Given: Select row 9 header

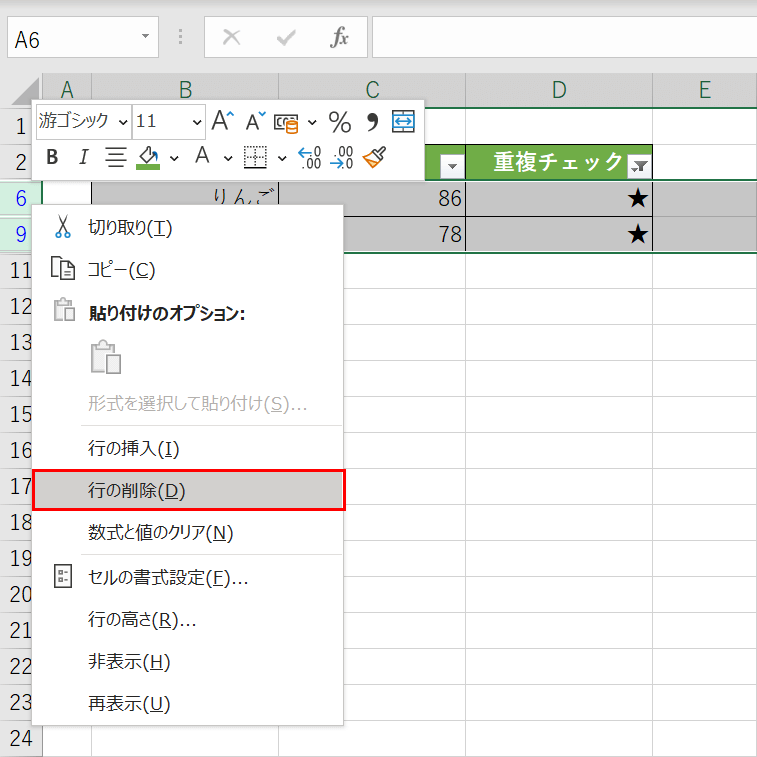Looking at the screenshot, I should (21, 234).
